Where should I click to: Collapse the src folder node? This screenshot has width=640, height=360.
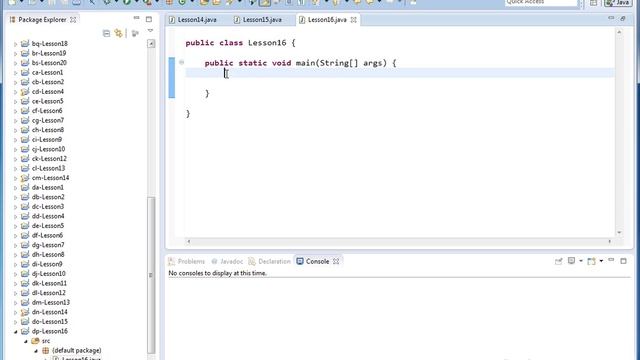point(26,341)
